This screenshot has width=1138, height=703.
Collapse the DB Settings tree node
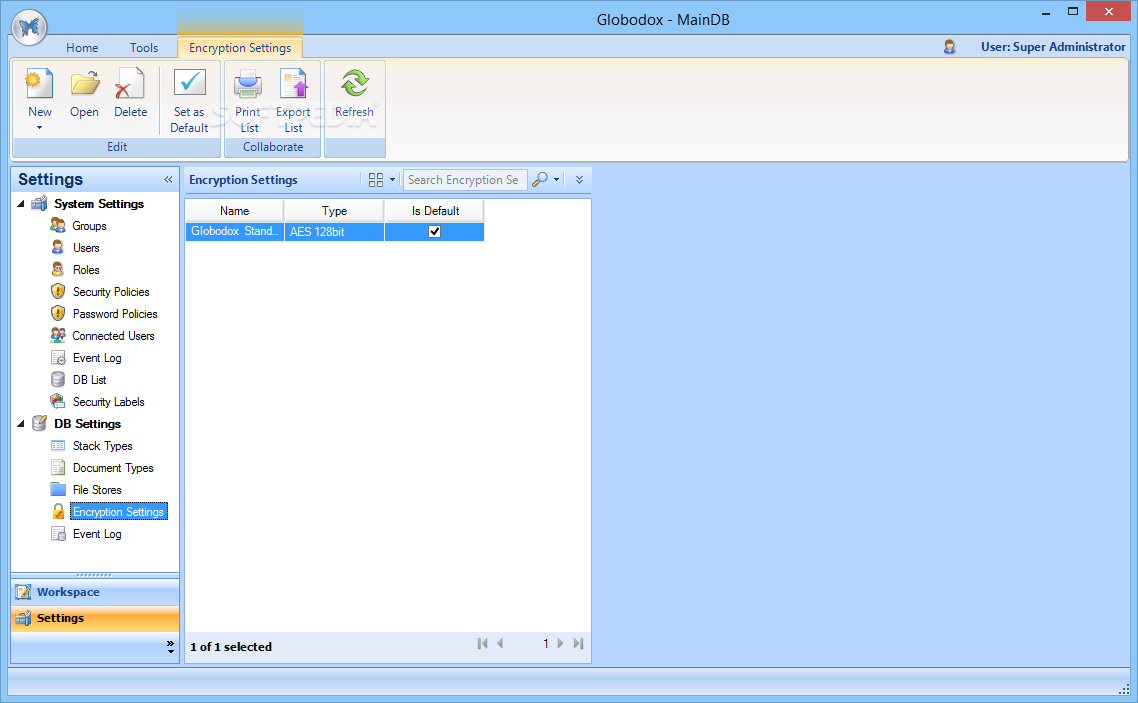(x=21, y=424)
